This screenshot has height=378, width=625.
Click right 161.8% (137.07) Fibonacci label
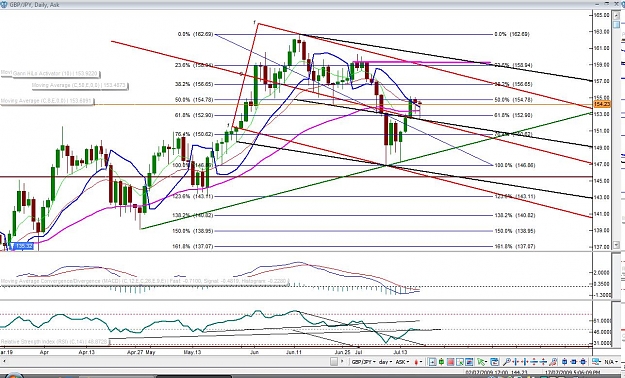pos(515,246)
